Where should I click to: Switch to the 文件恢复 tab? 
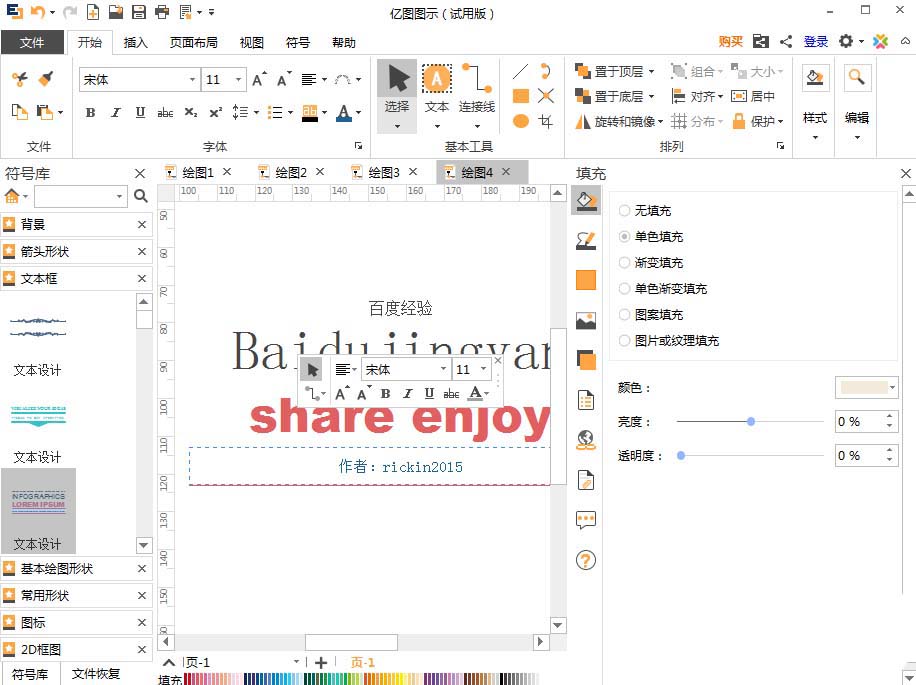point(96,673)
